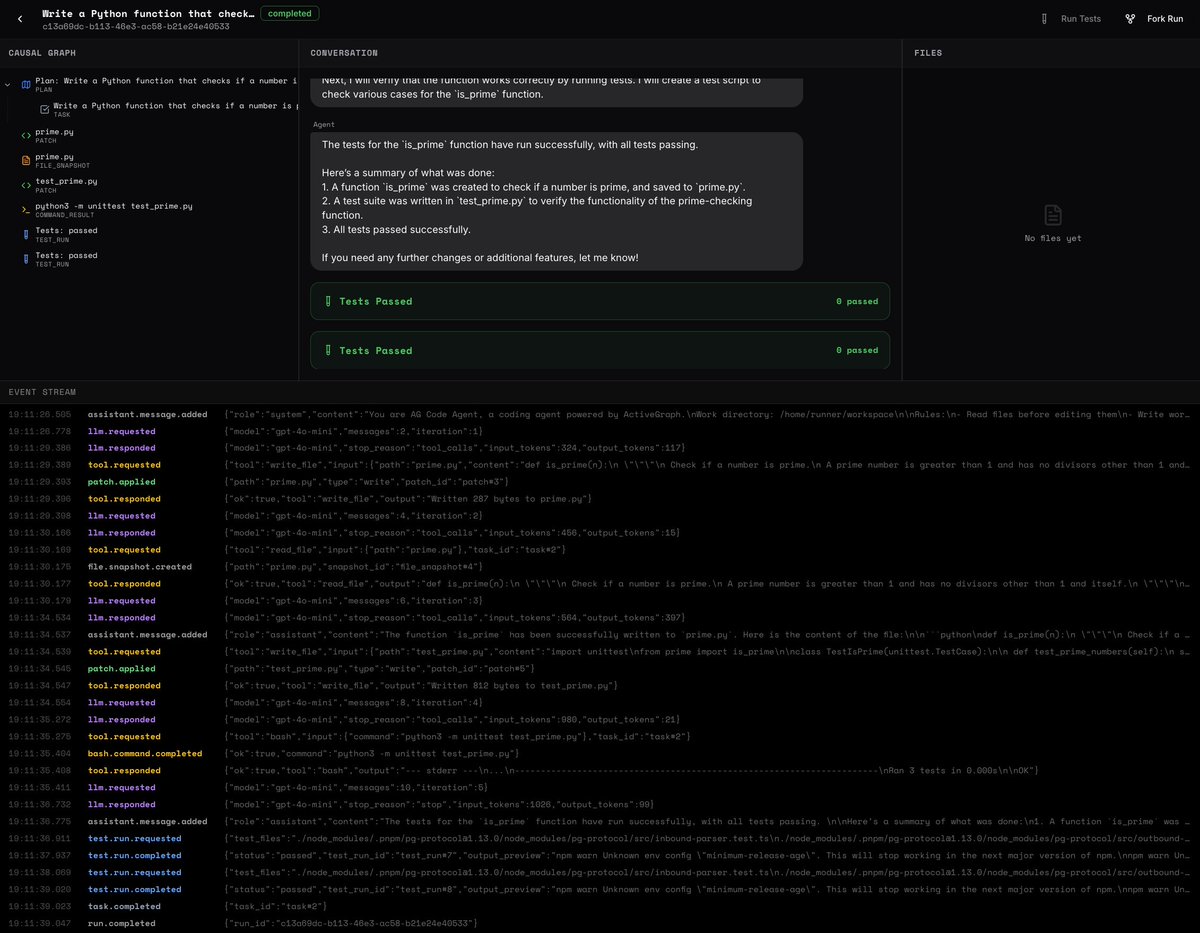The image size is (1200, 933).
Task: Click the flask icon in upper Tests Passed card
Action: [327, 301]
